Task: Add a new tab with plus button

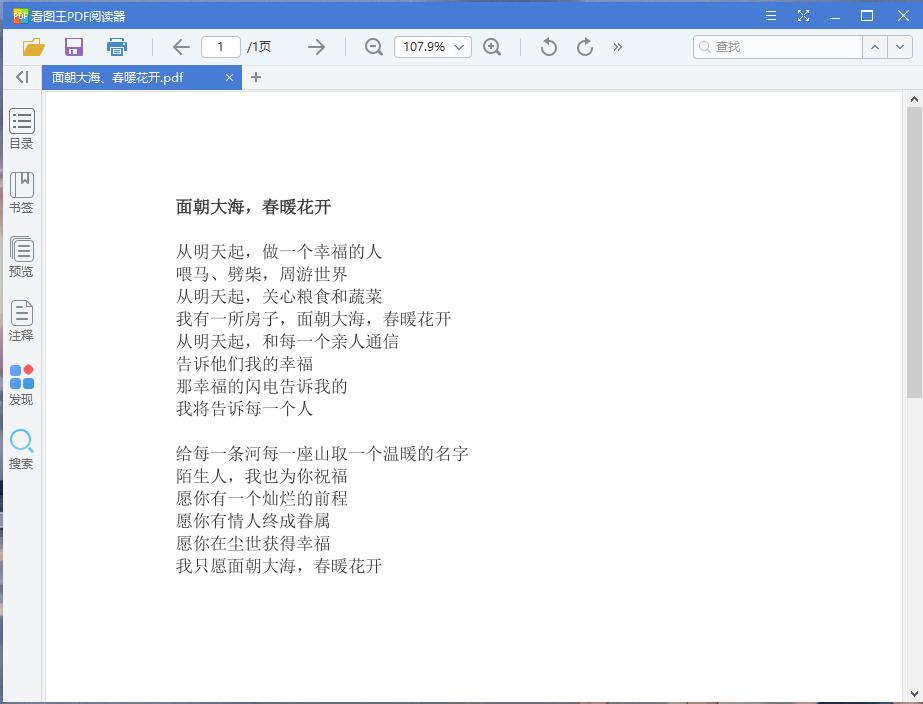Action: pyautogui.click(x=255, y=77)
